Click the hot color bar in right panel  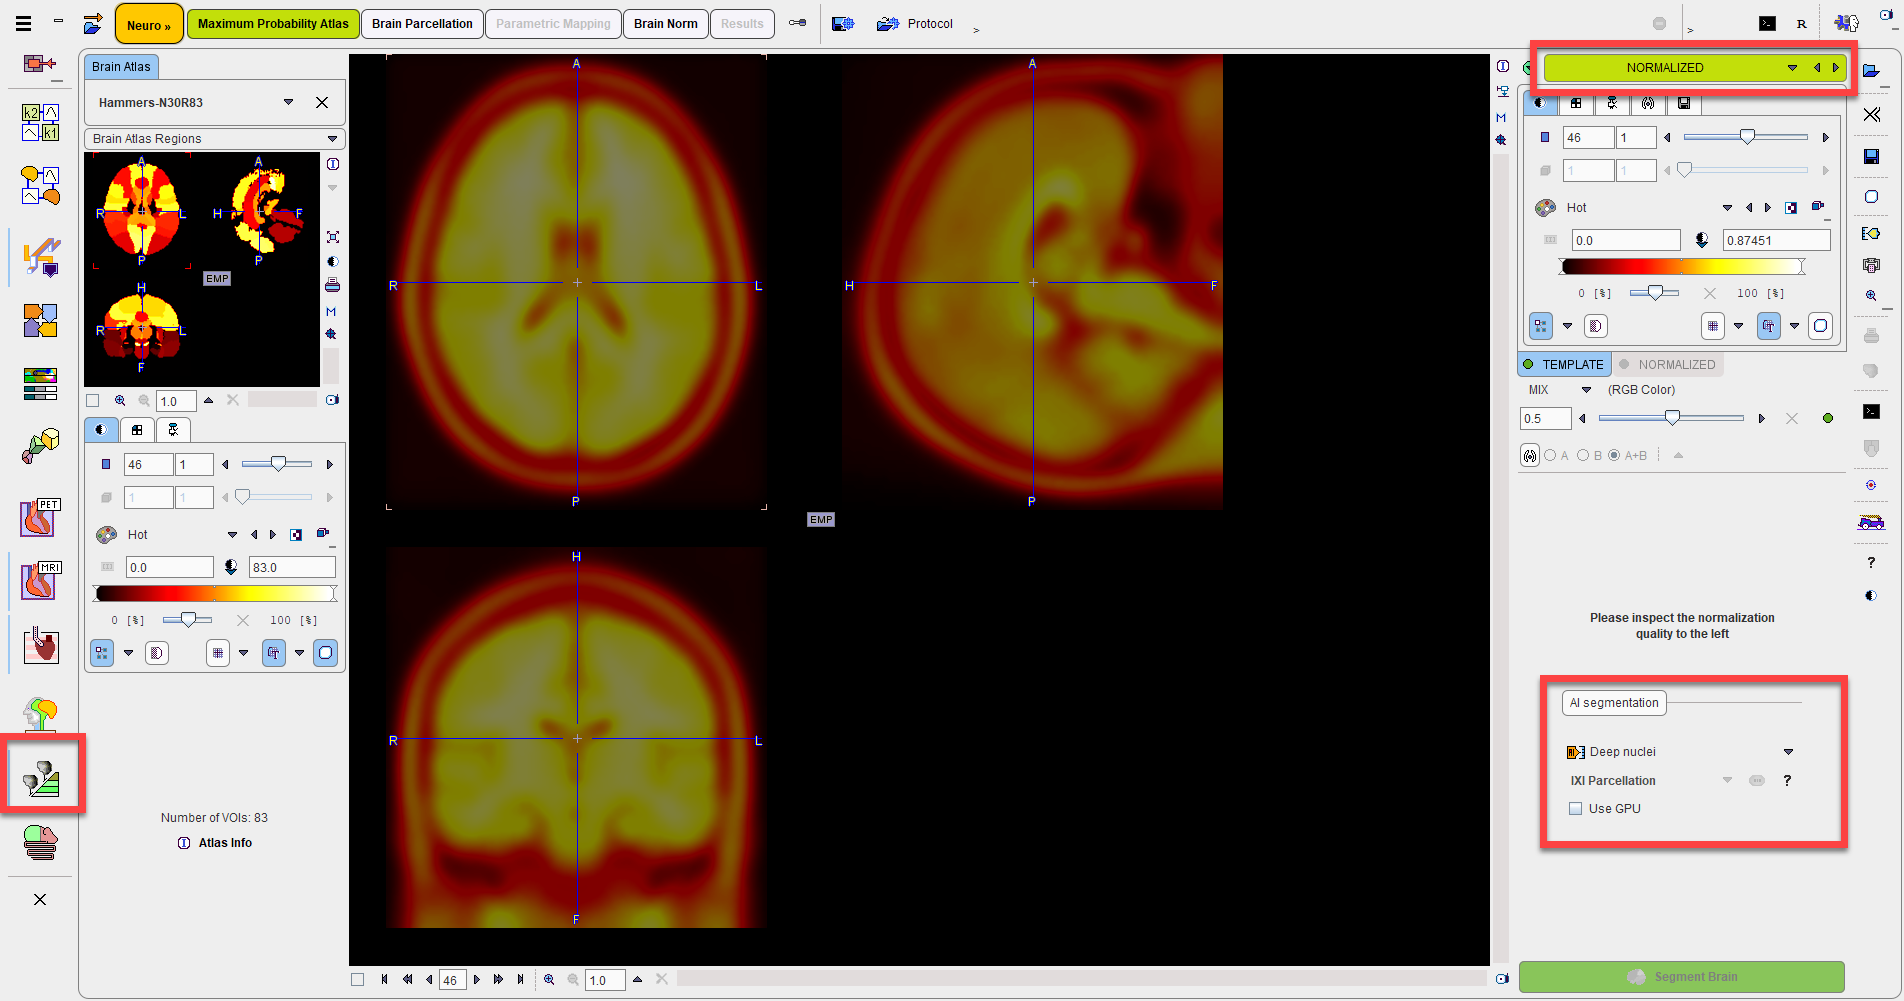click(x=1683, y=266)
